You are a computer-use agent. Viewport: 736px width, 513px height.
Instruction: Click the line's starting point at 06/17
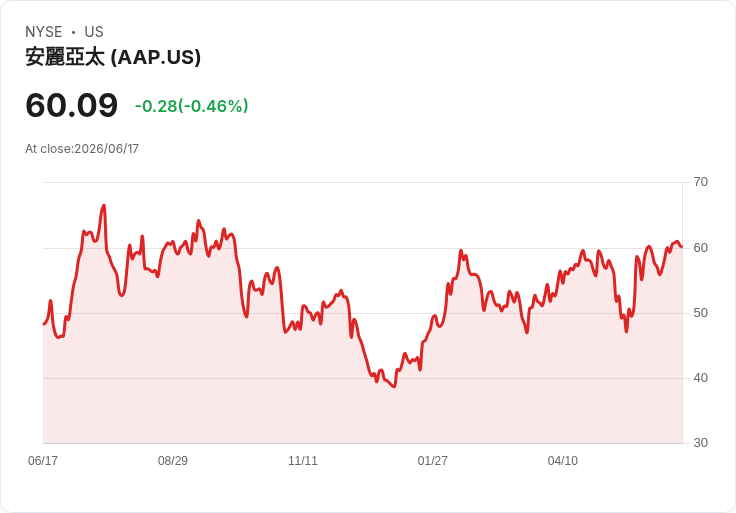tap(44, 324)
